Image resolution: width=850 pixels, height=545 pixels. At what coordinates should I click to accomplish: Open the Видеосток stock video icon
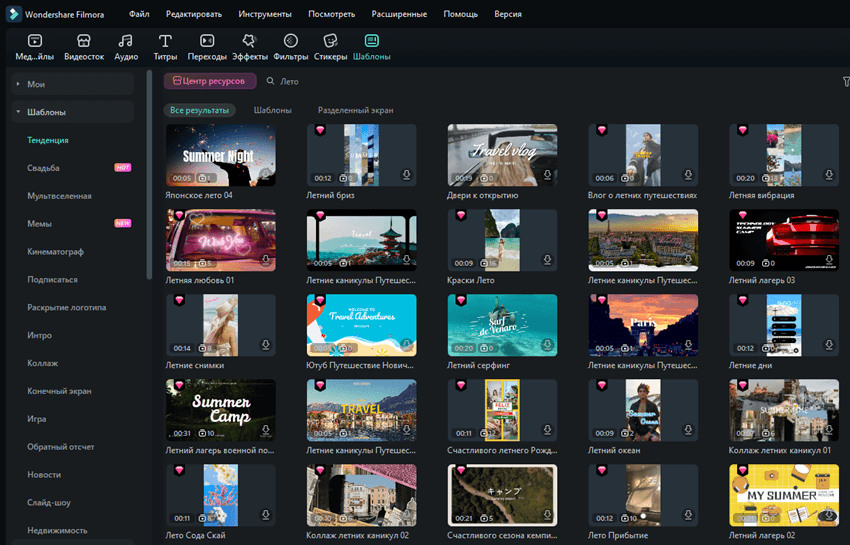(84, 46)
